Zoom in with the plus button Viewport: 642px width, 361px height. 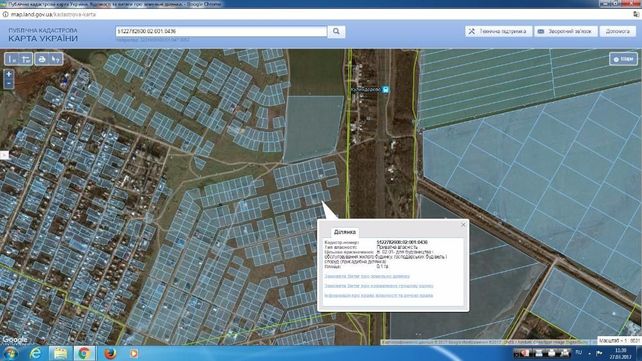9,74
